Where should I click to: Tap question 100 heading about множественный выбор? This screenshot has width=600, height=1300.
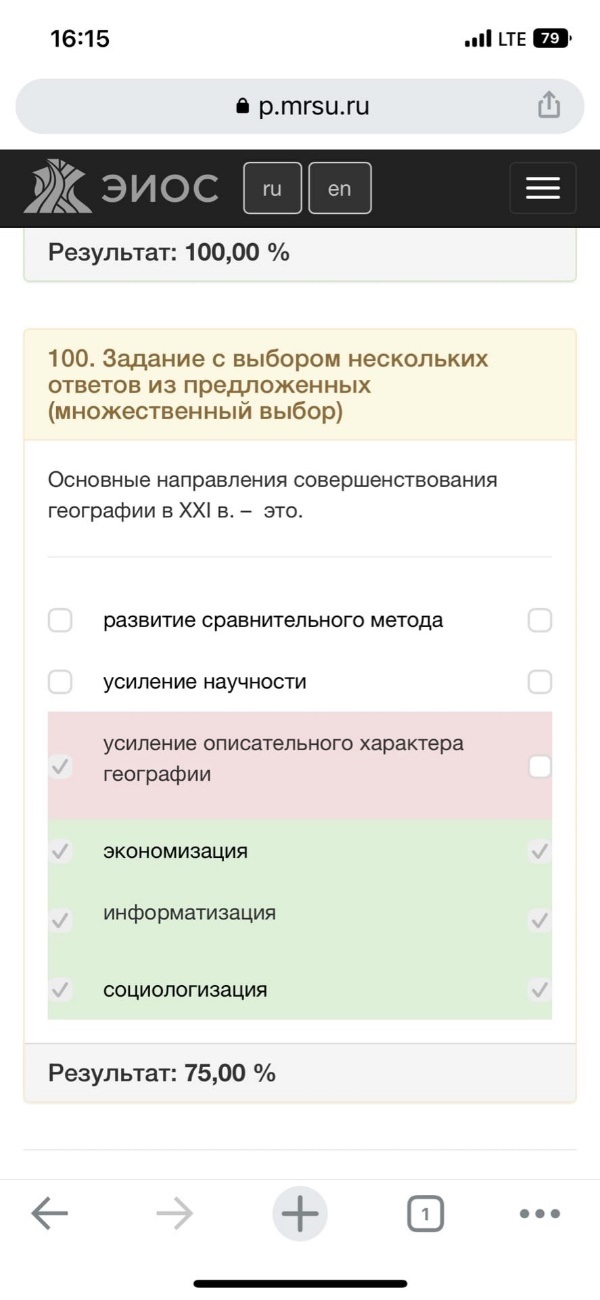pos(268,385)
